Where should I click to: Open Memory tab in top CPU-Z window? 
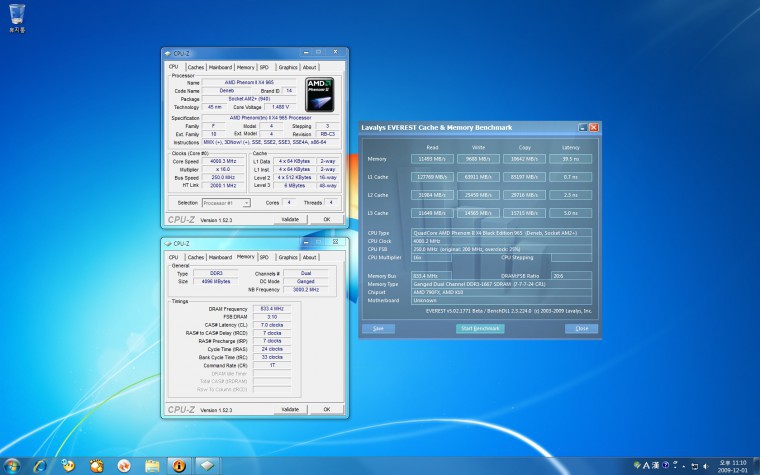tap(245, 67)
